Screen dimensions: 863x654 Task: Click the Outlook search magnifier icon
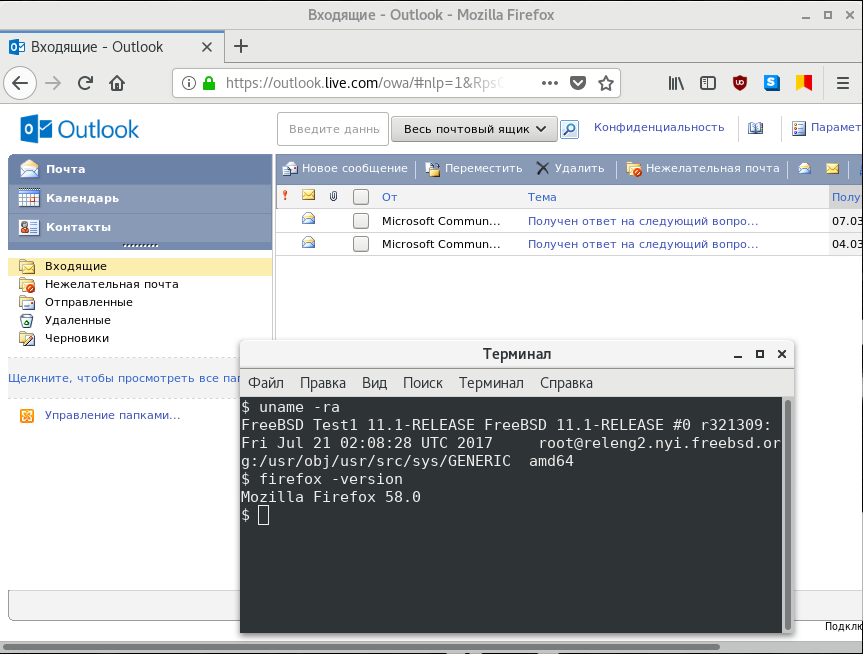(x=570, y=129)
